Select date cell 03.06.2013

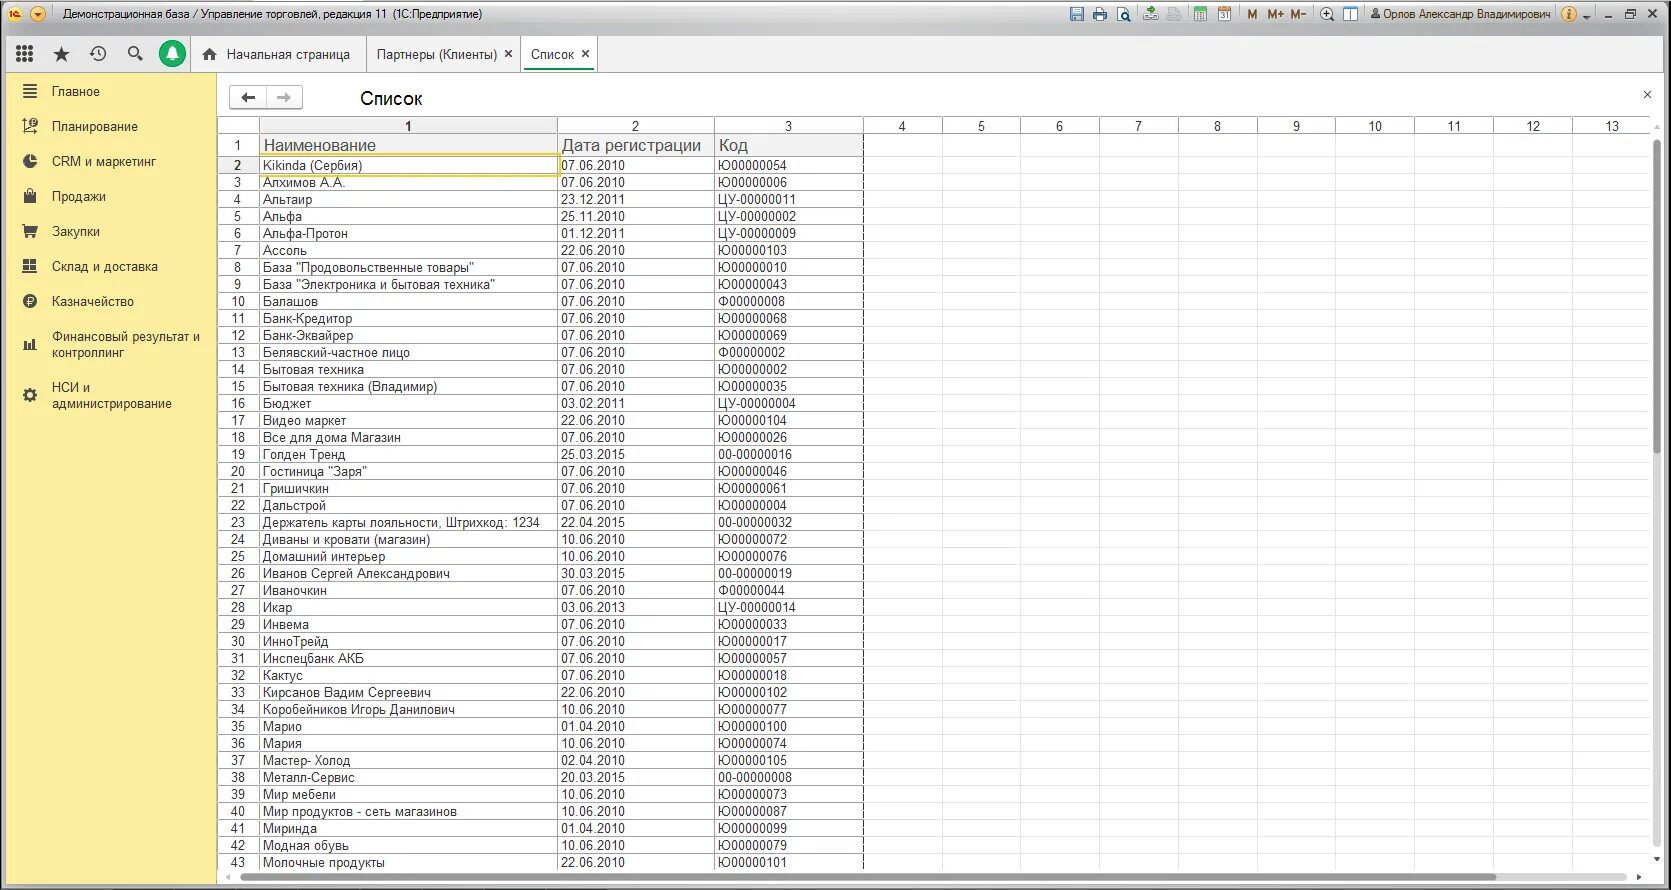[635, 607]
